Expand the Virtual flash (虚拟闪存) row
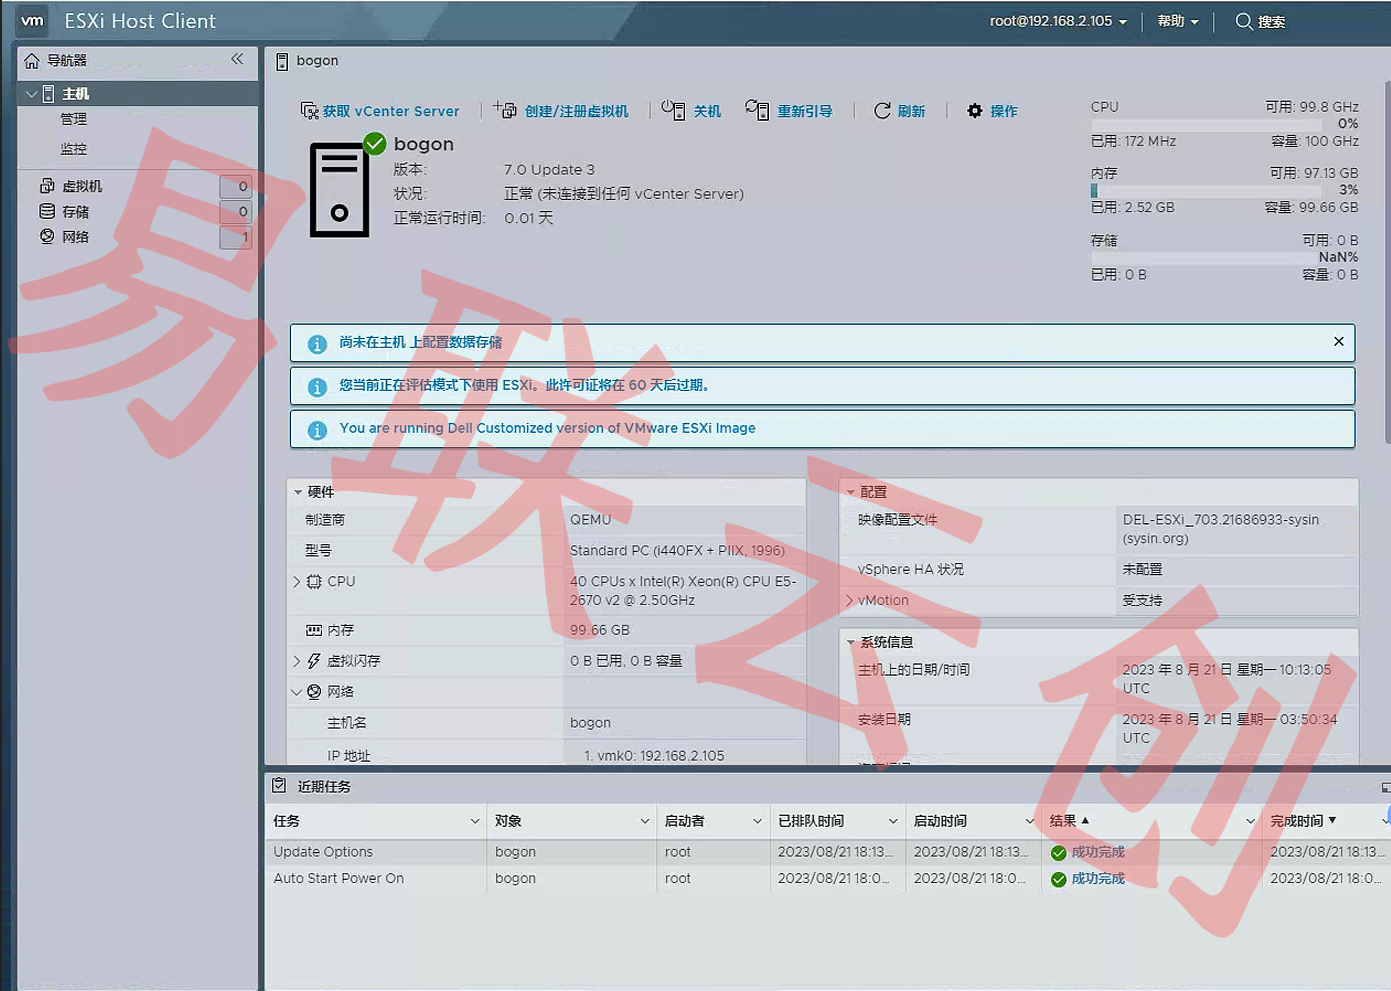1391x991 pixels. pos(297,661)
